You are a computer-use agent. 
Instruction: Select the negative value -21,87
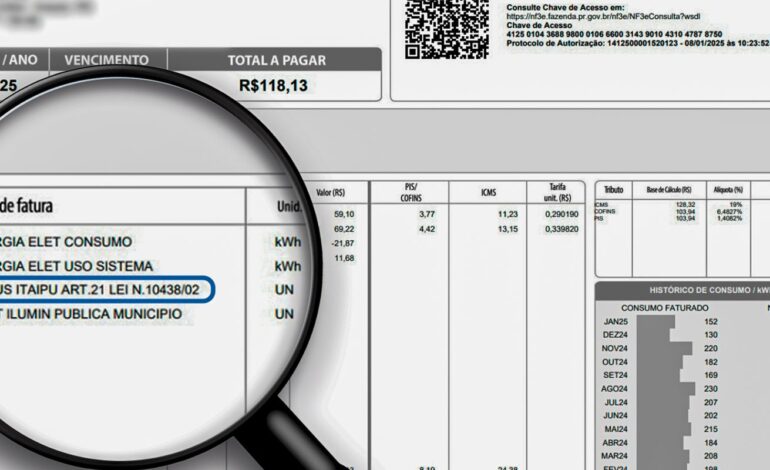click(x=342, y=243)
